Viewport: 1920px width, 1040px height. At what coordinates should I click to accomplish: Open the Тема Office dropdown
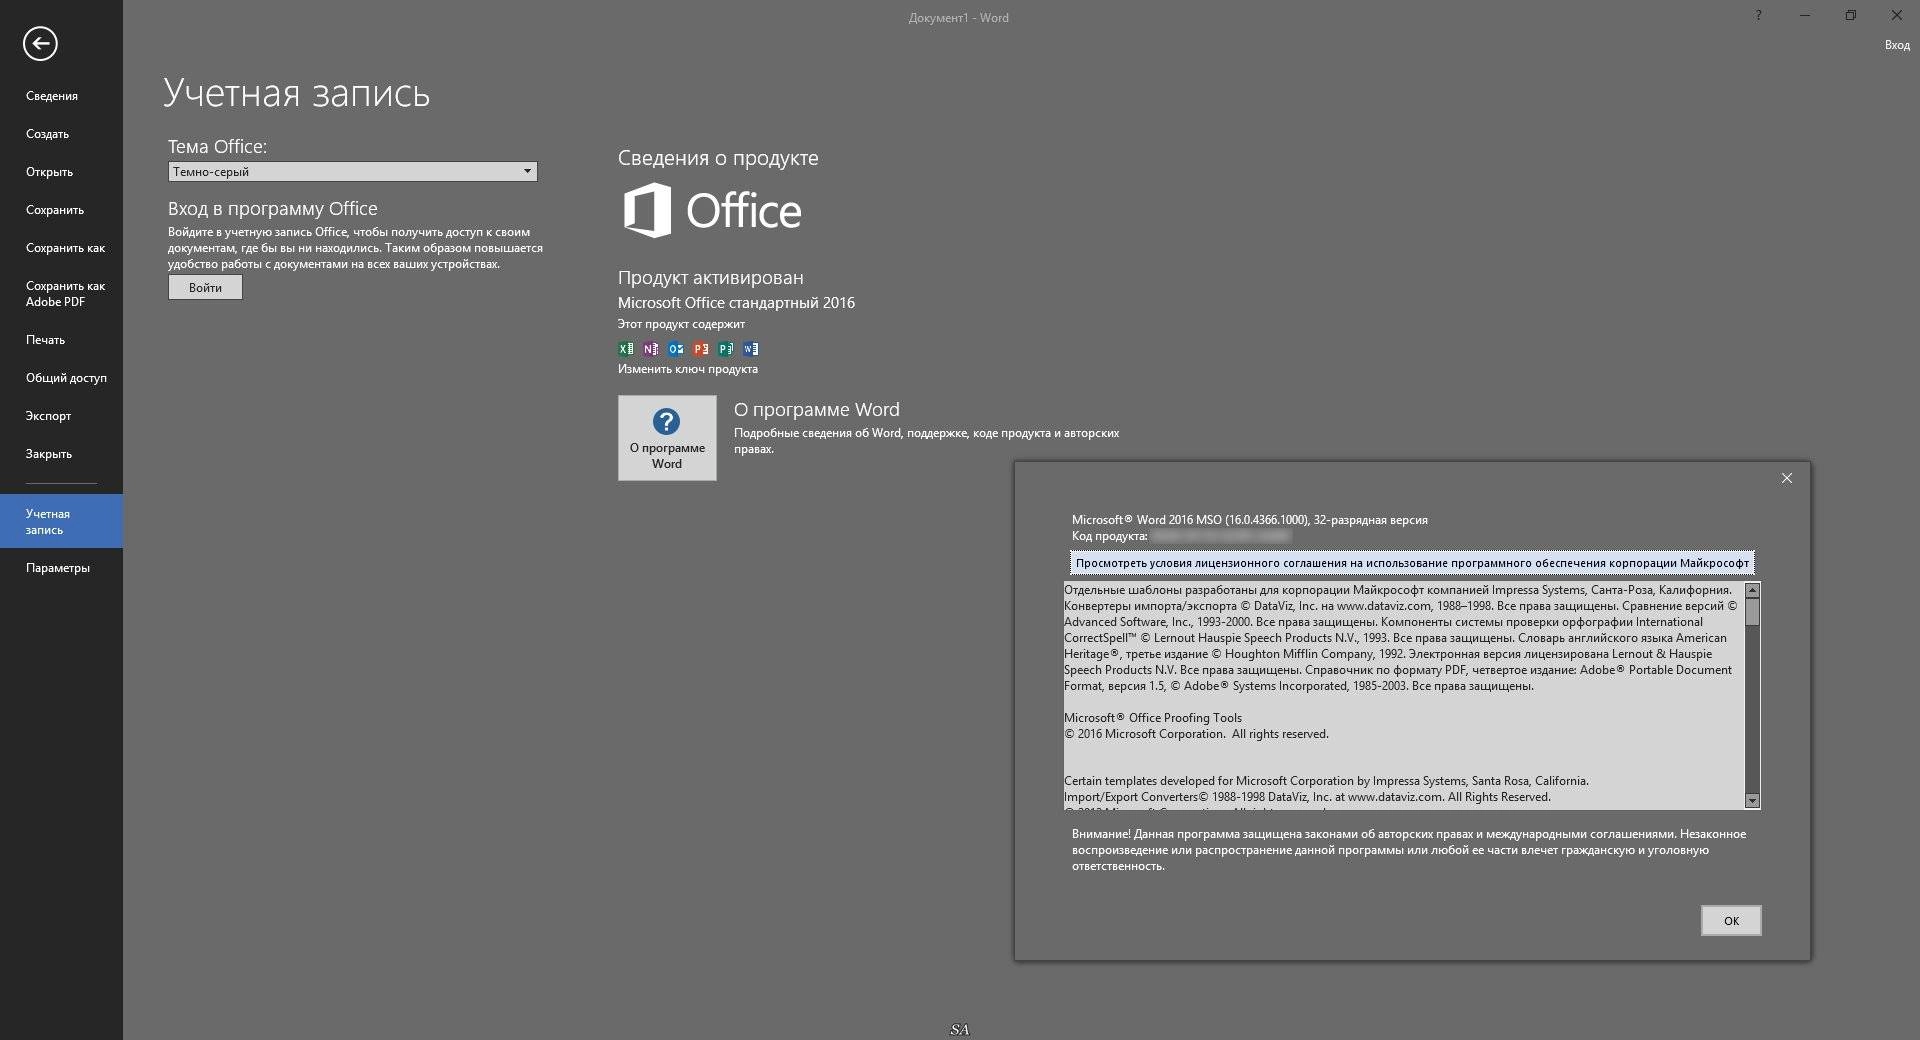[352, 172]
